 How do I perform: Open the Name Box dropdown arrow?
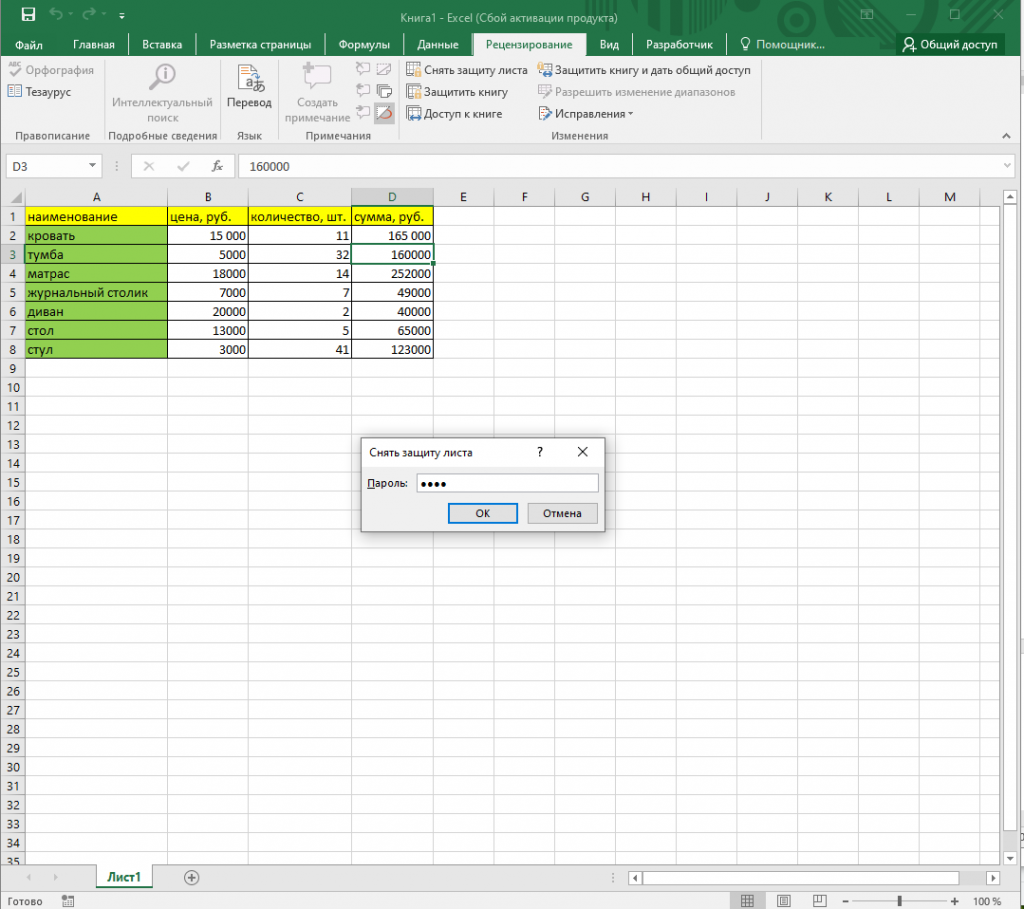[x=92, y=166]
